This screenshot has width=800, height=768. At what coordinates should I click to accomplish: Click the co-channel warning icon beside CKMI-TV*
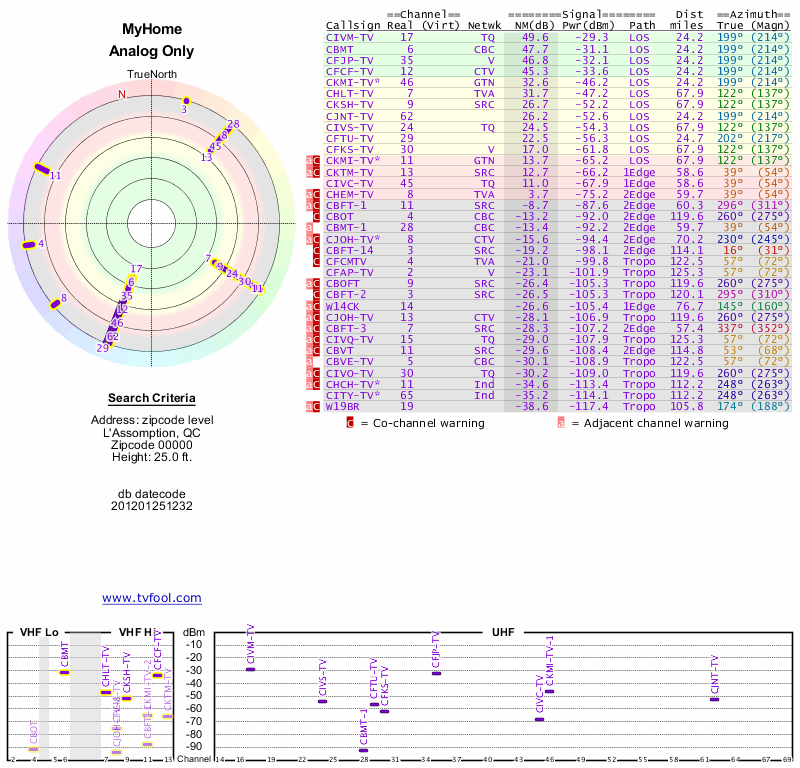316,160
